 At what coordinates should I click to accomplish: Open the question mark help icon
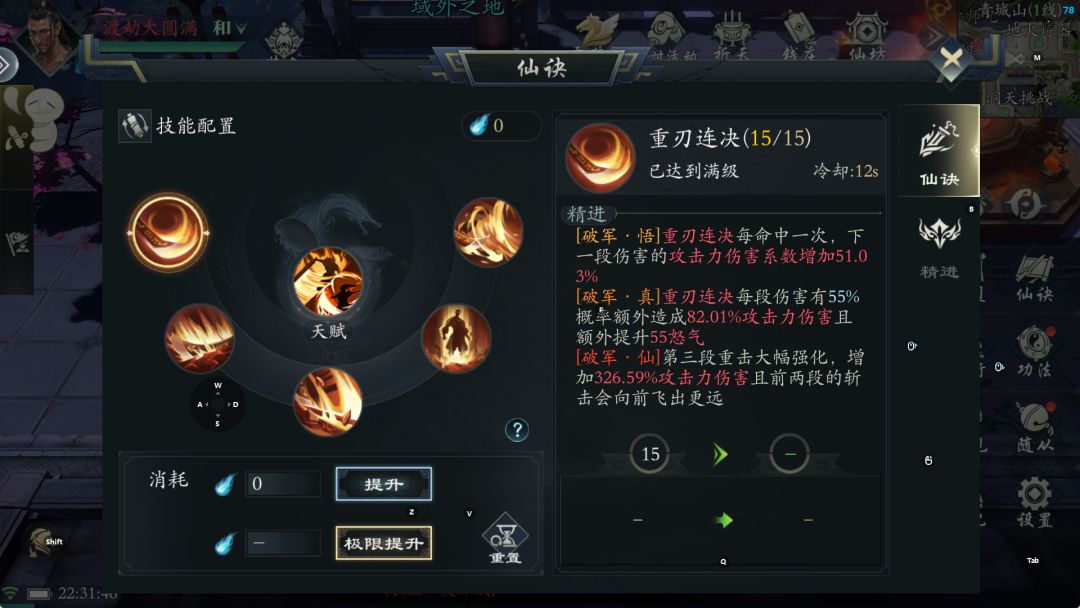(517, 430)
